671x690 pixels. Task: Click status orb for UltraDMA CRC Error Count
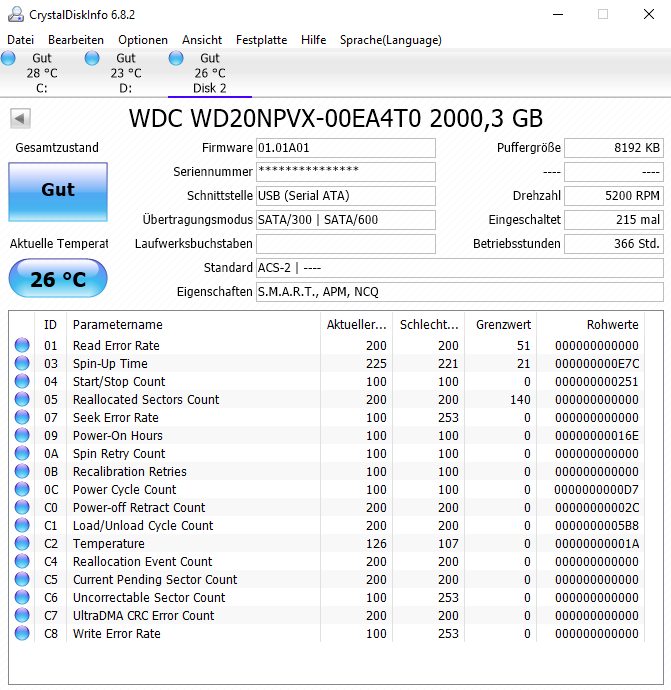[22, 616]
